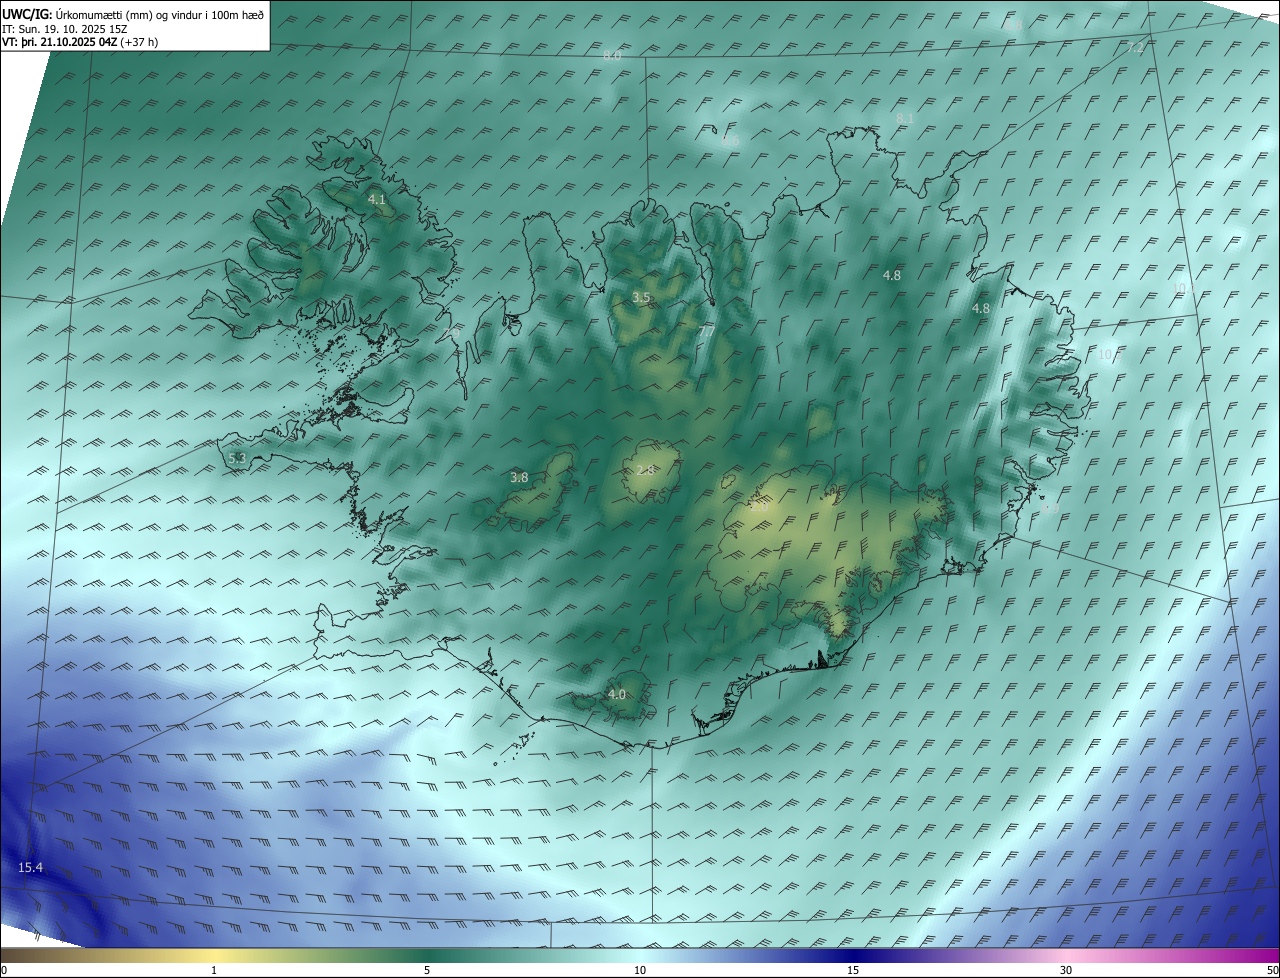Click the faint 8.0 value on the grid line
Viewport: 1280px width, 978px height.
coord(612,55)
